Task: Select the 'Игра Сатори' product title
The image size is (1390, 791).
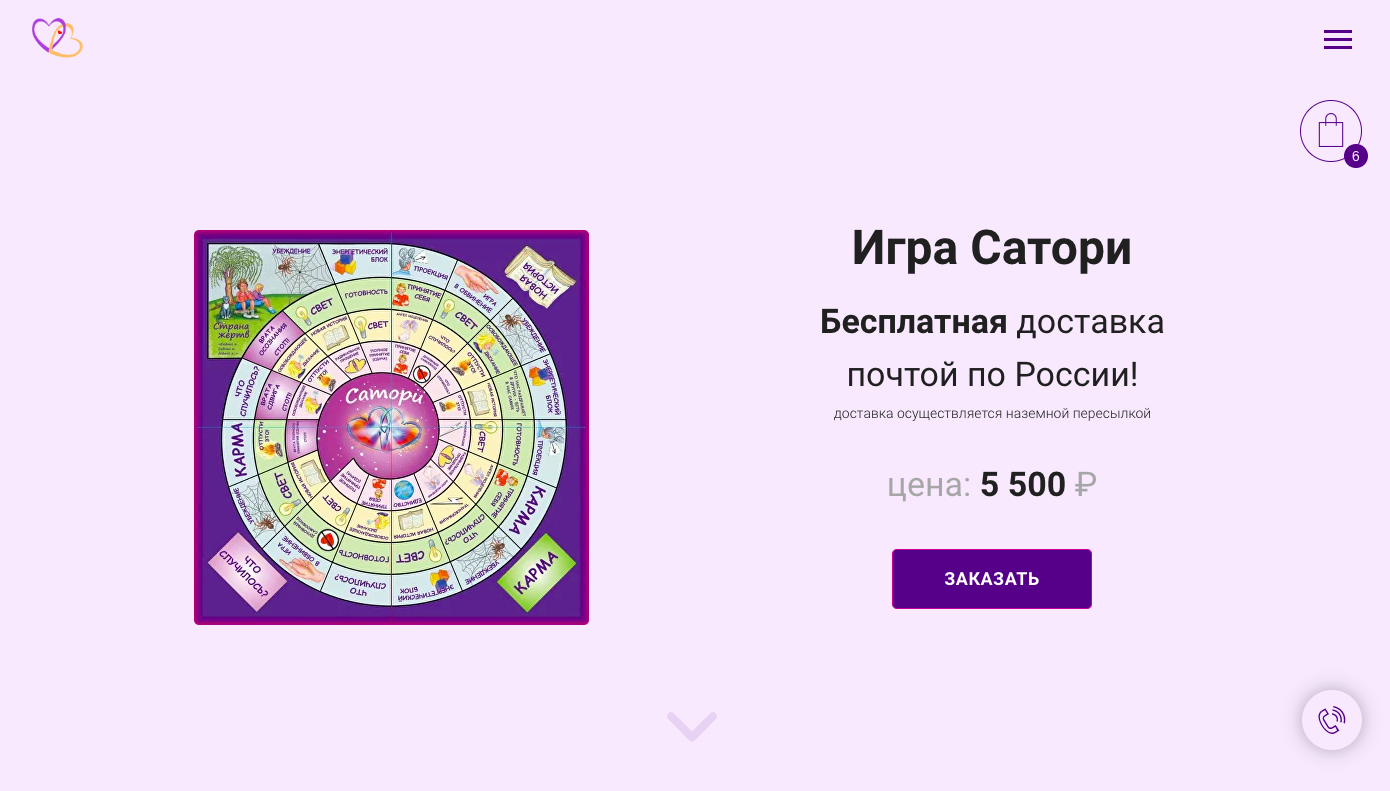Action: 992,248
